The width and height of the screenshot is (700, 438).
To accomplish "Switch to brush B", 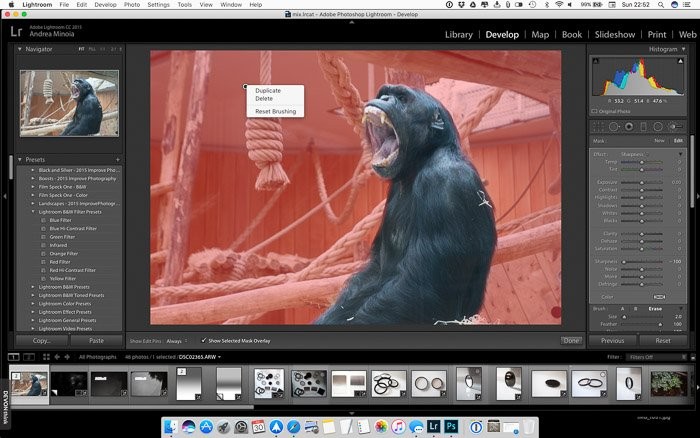I will coord(635,309).
